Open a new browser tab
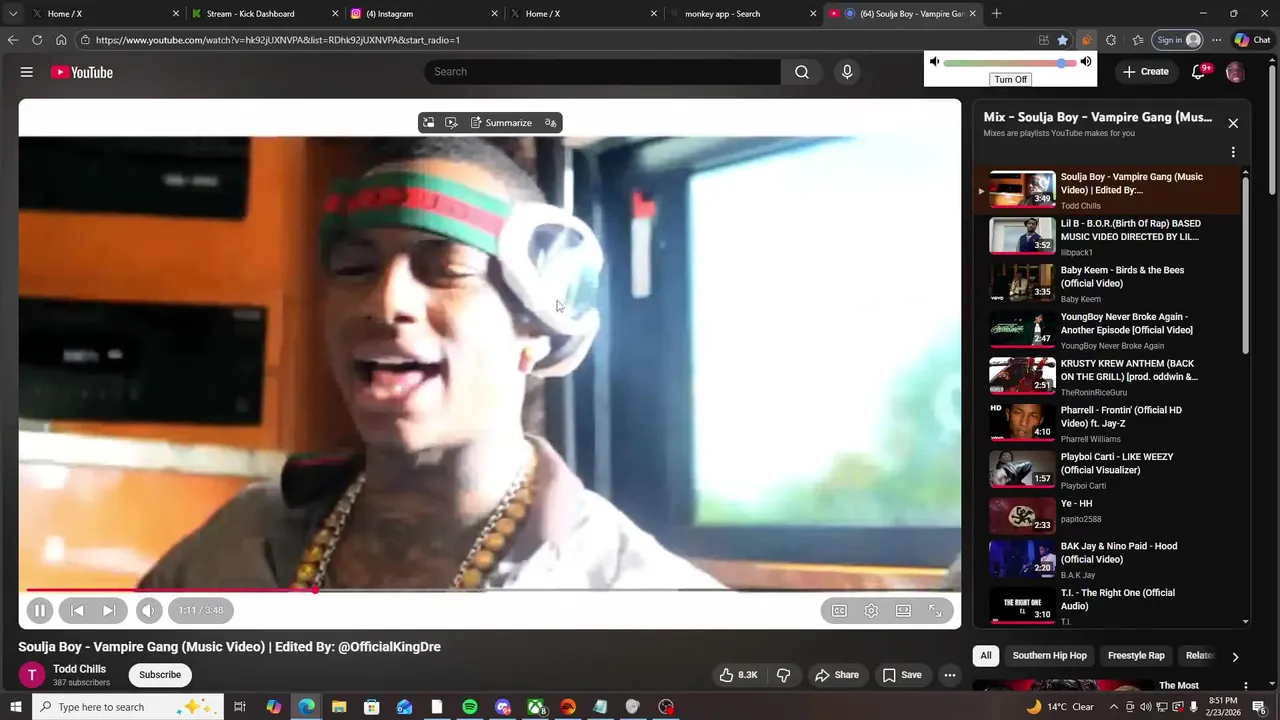The height and width of the screenshot is (720, 1280). pos(996,14)
